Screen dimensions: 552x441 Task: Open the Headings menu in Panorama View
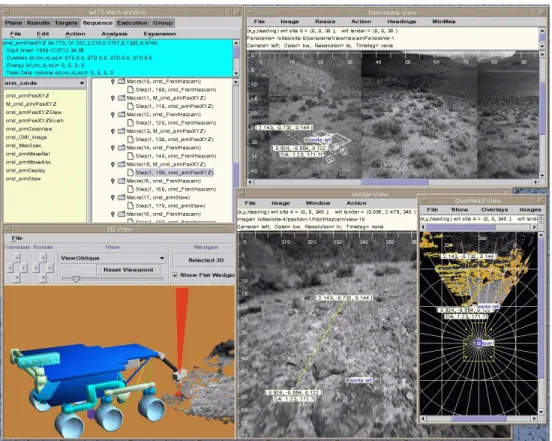click(x=401, y=21)
